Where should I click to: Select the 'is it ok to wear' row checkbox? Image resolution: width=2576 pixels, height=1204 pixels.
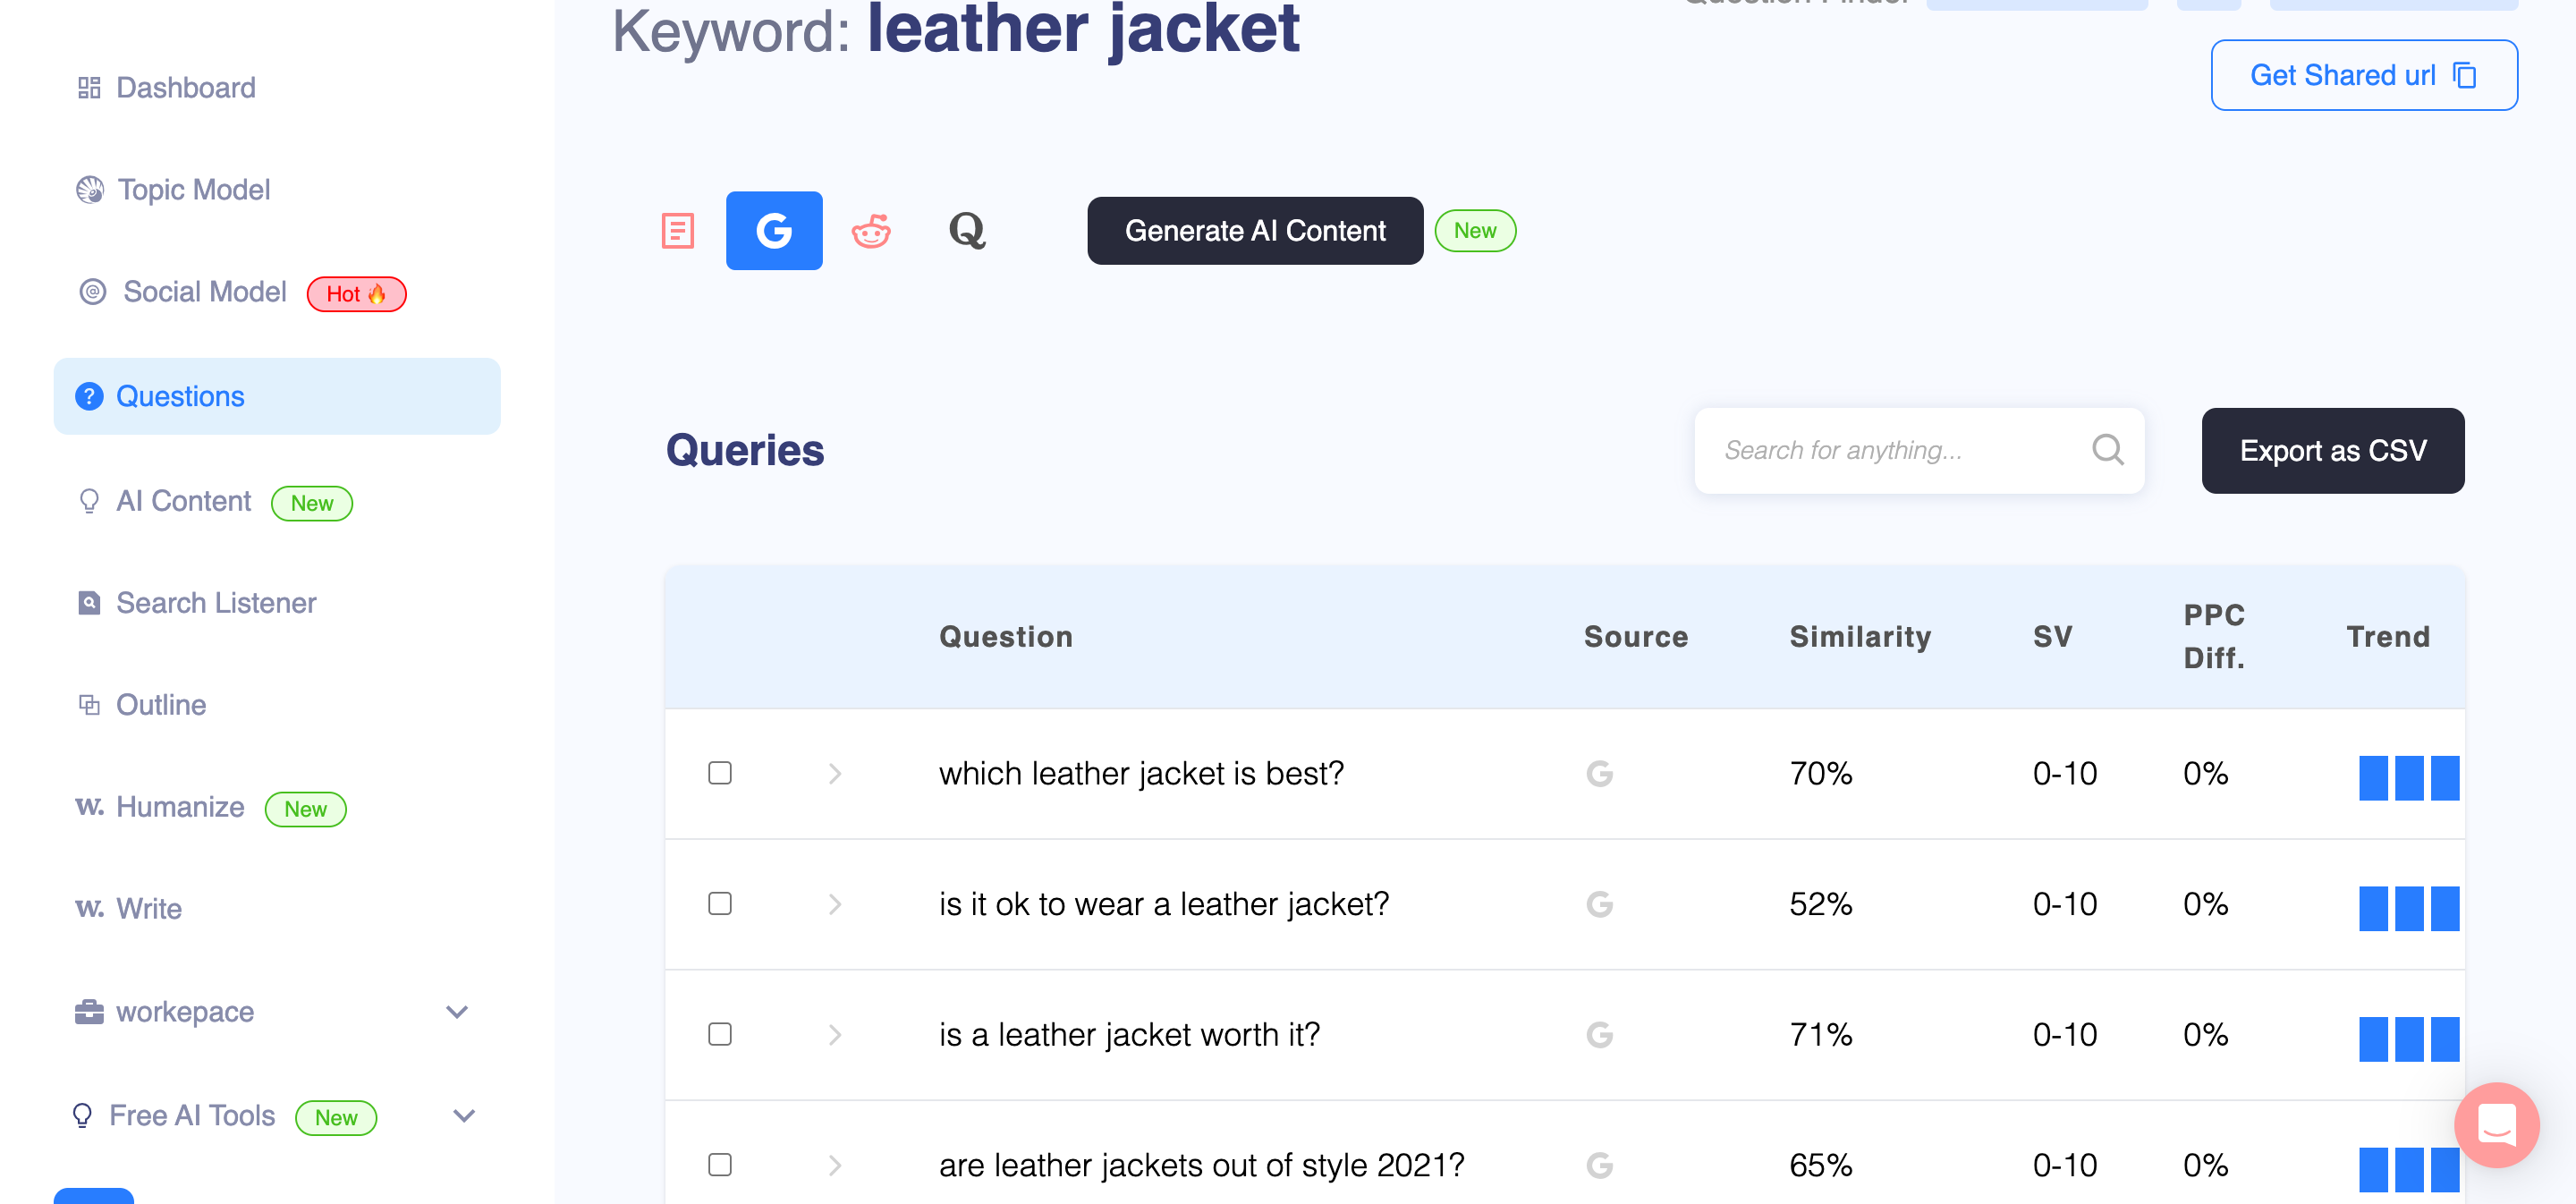click(720, 904)
